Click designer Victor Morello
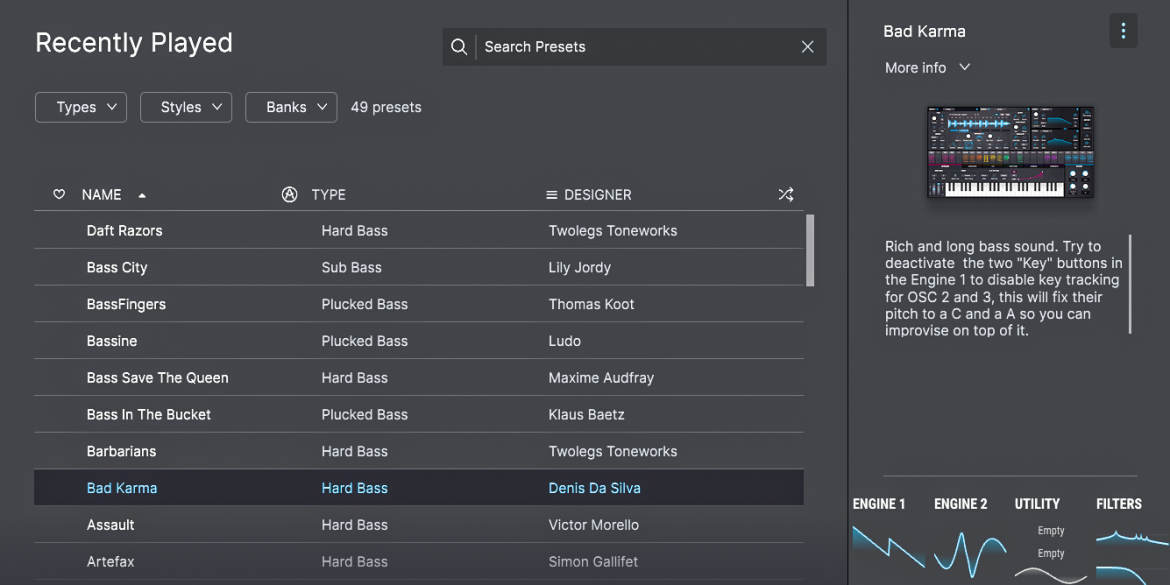The image size is (1170, 585). pos(594,525)
